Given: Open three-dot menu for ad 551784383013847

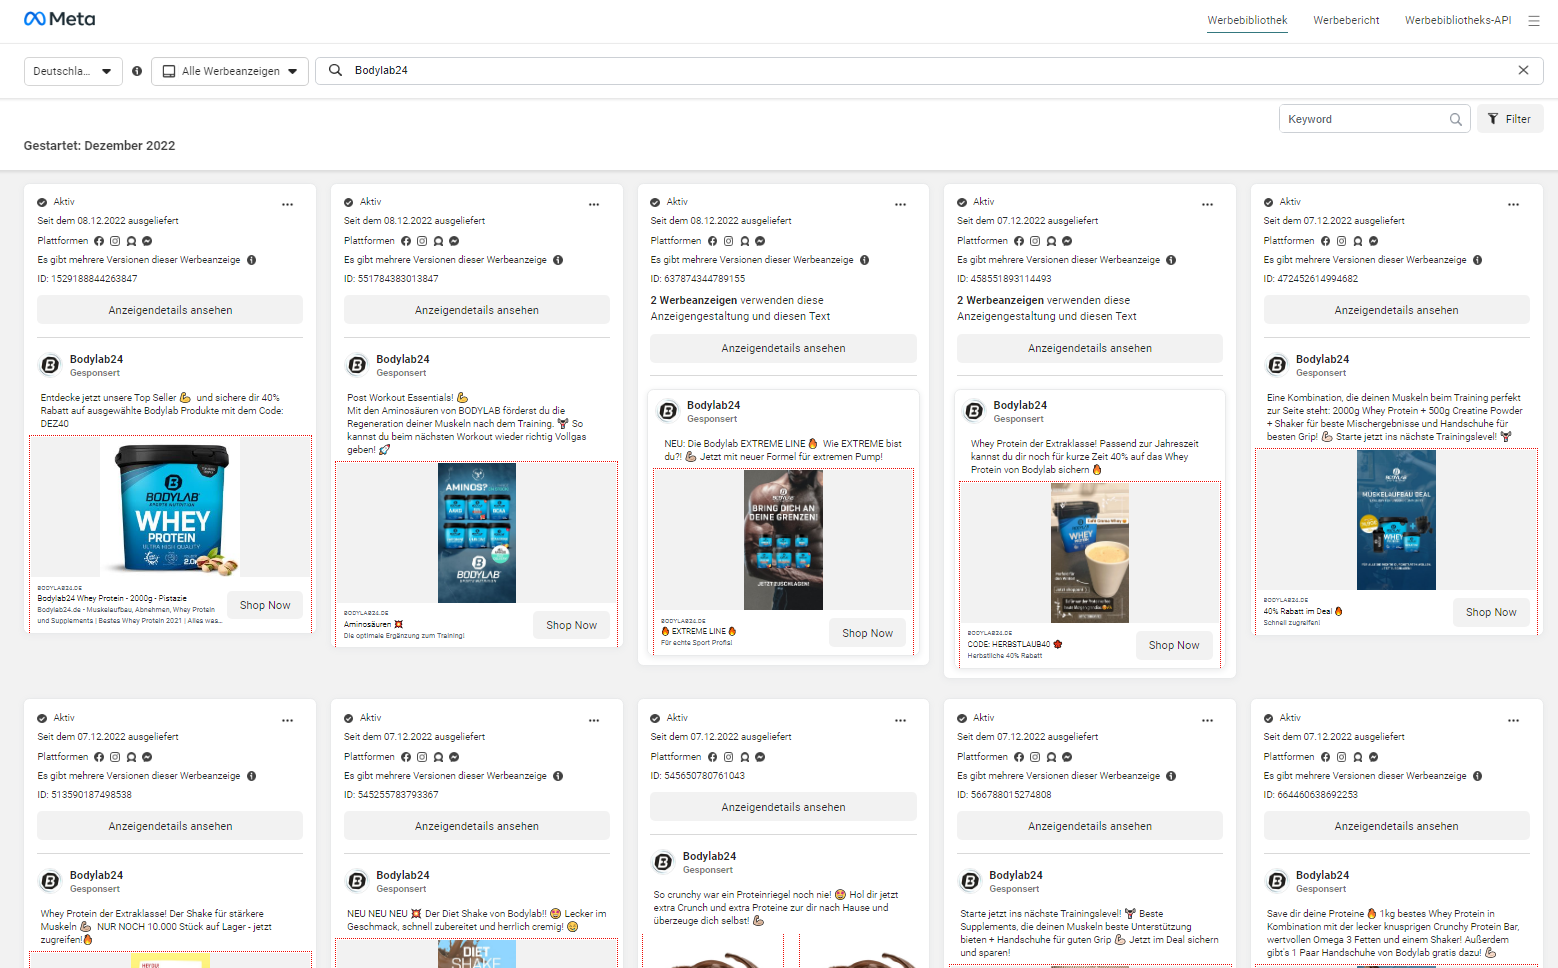Looking at the screenshot, I should click(x=594, y=204).
